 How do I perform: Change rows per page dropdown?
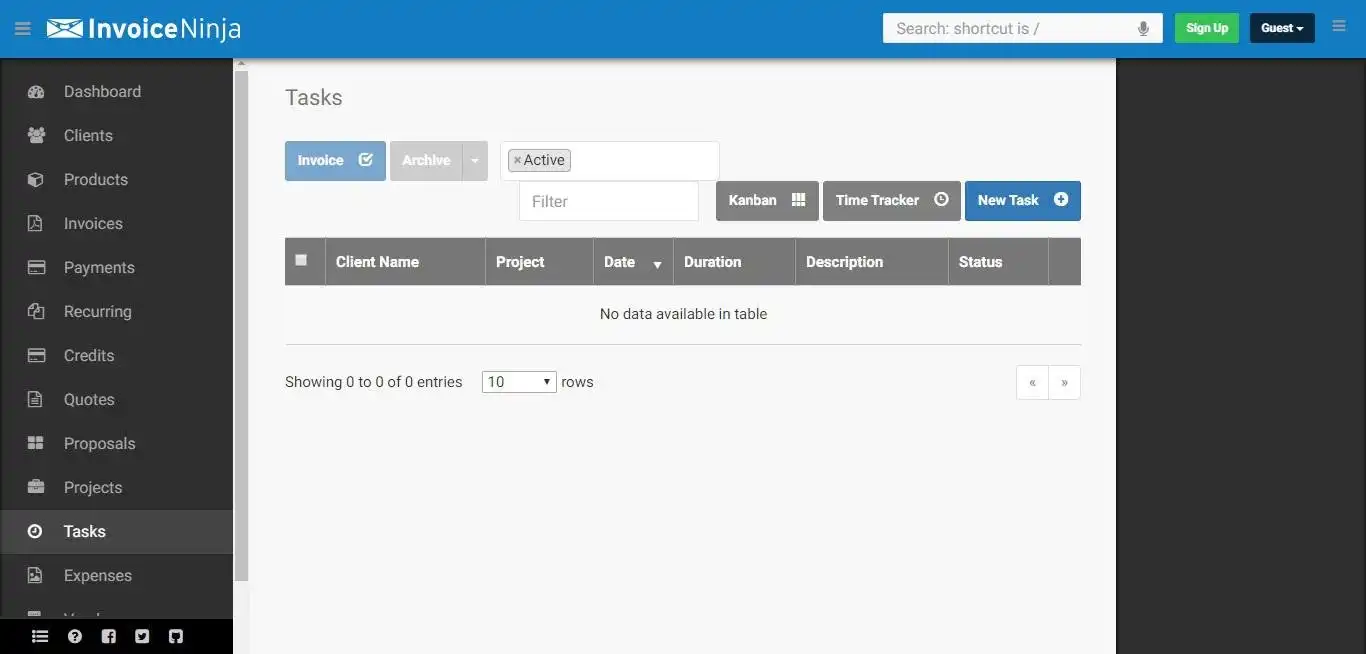tap(518, 381)
